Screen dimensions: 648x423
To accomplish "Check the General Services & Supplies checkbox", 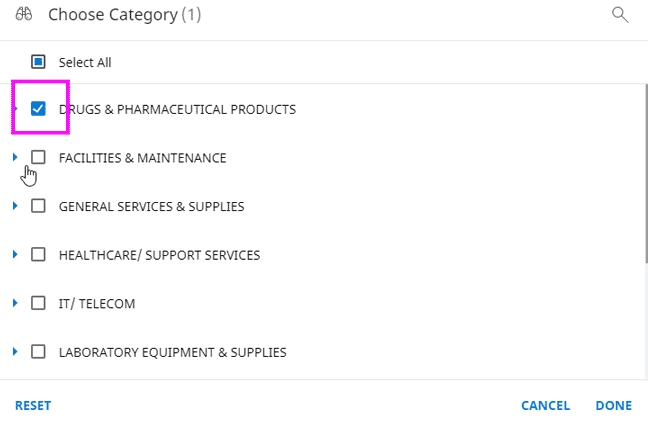I will [39, 206].
